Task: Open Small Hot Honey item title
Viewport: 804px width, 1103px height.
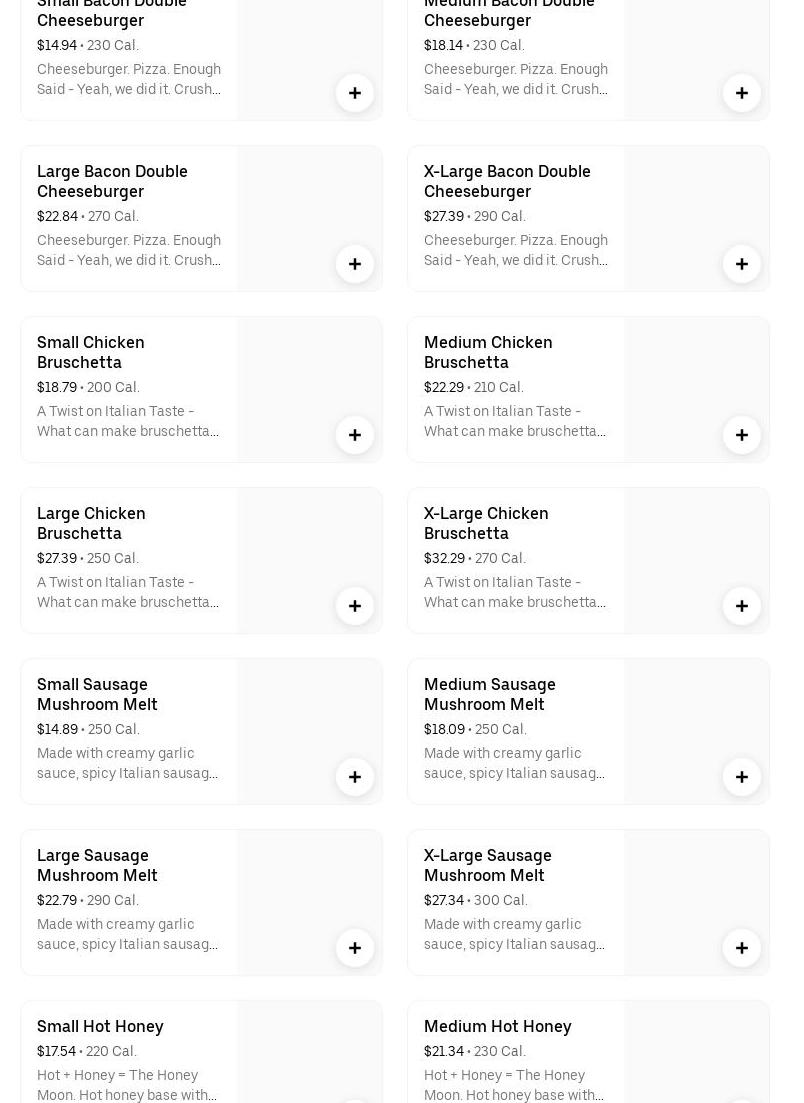Action: click(x=100, y=1026)
